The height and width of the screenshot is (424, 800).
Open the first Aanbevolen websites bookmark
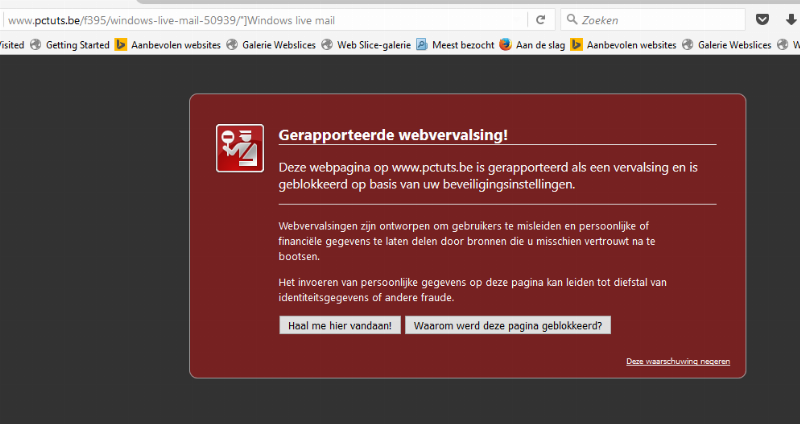176,44
